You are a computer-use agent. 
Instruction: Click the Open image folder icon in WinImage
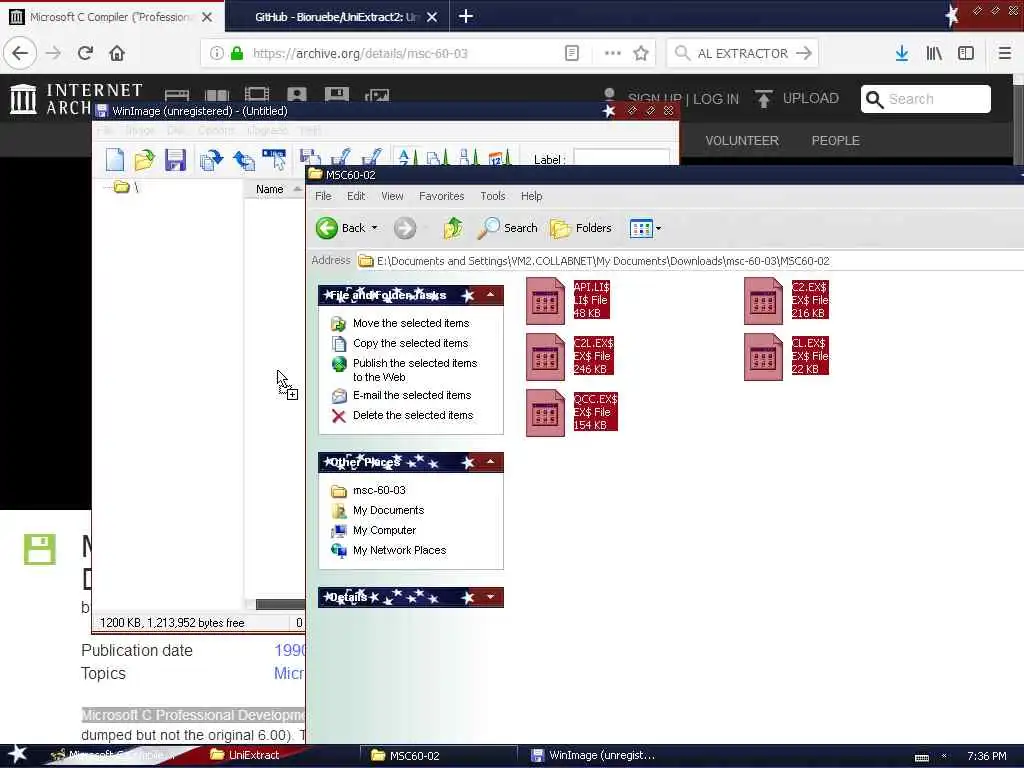(x=144, y=159)
